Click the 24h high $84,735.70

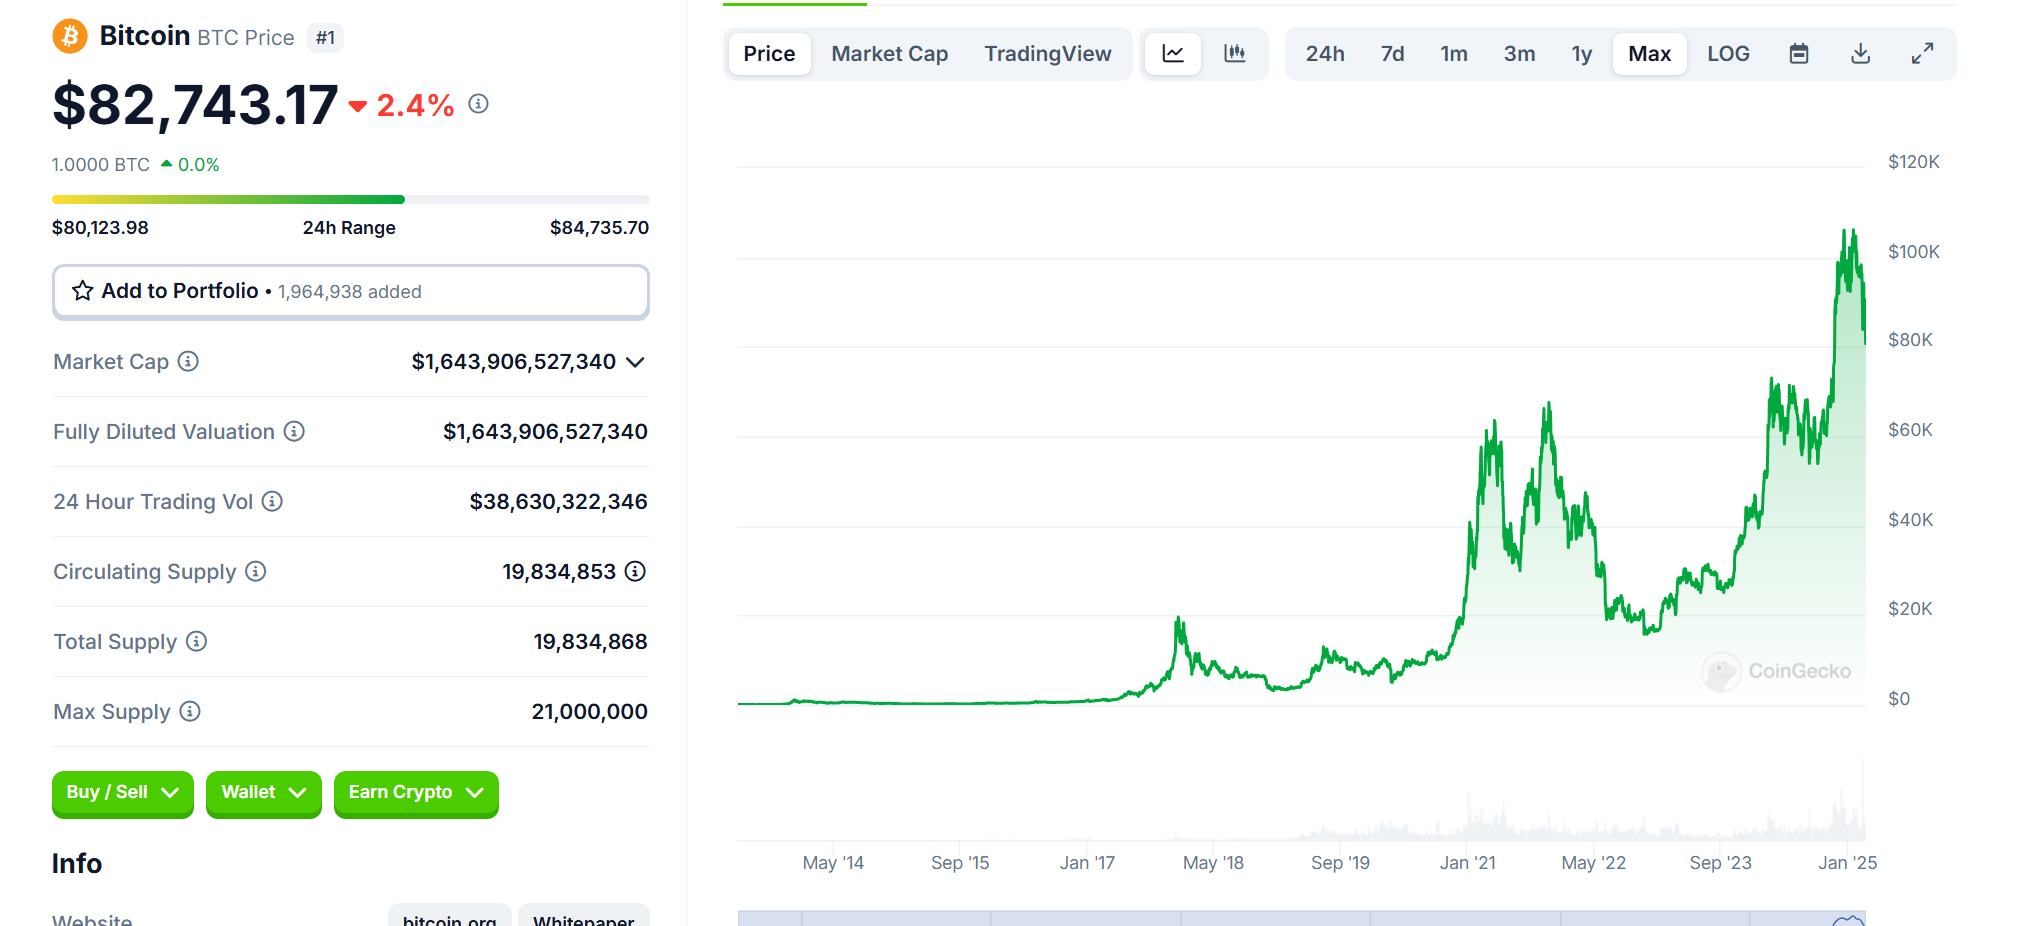(x=599, y=228)
